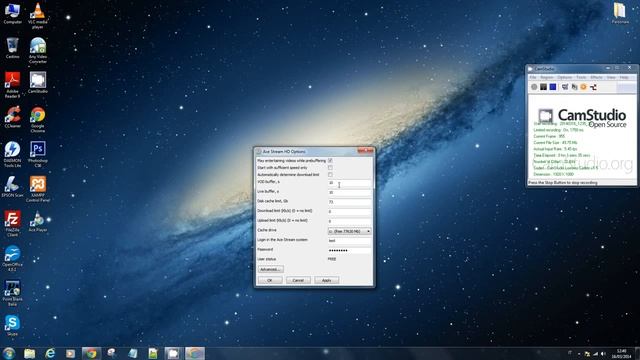
Task: Open DAEMON Tools Lite desktop icon
Action: click(12, 154)
